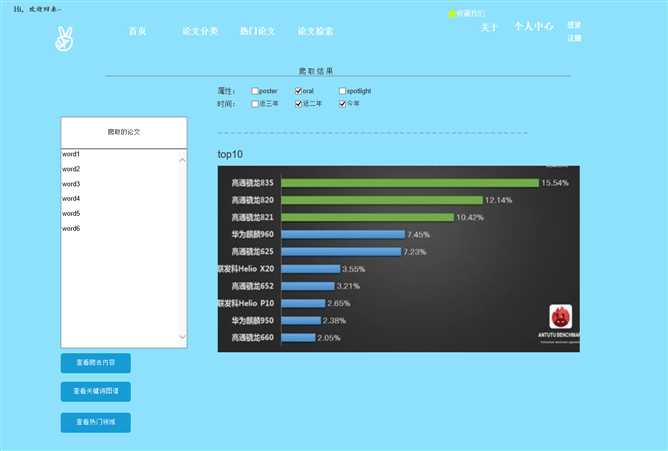
Task: Select word5 in the paper list
Action: (x=71, y=213)
